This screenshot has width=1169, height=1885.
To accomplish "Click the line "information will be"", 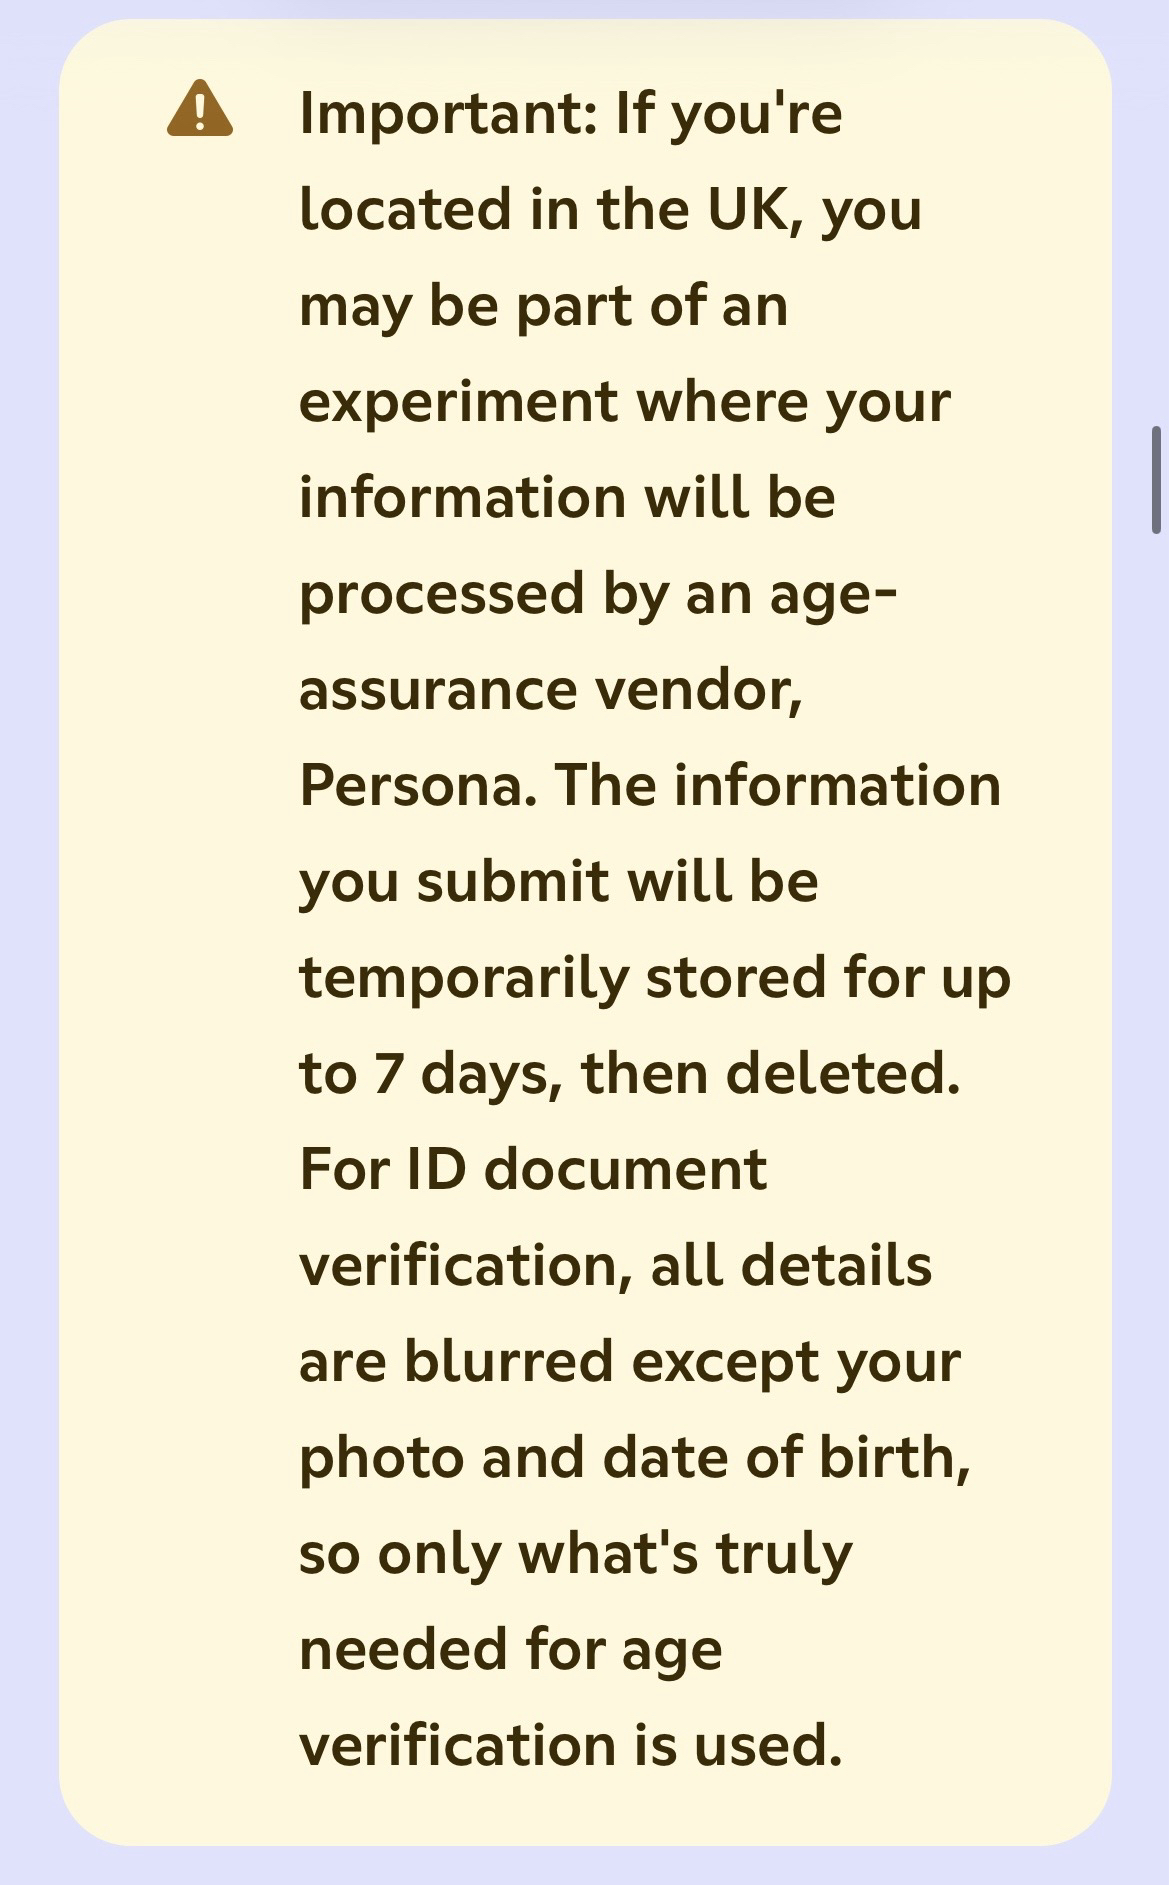I will (567, 497).
